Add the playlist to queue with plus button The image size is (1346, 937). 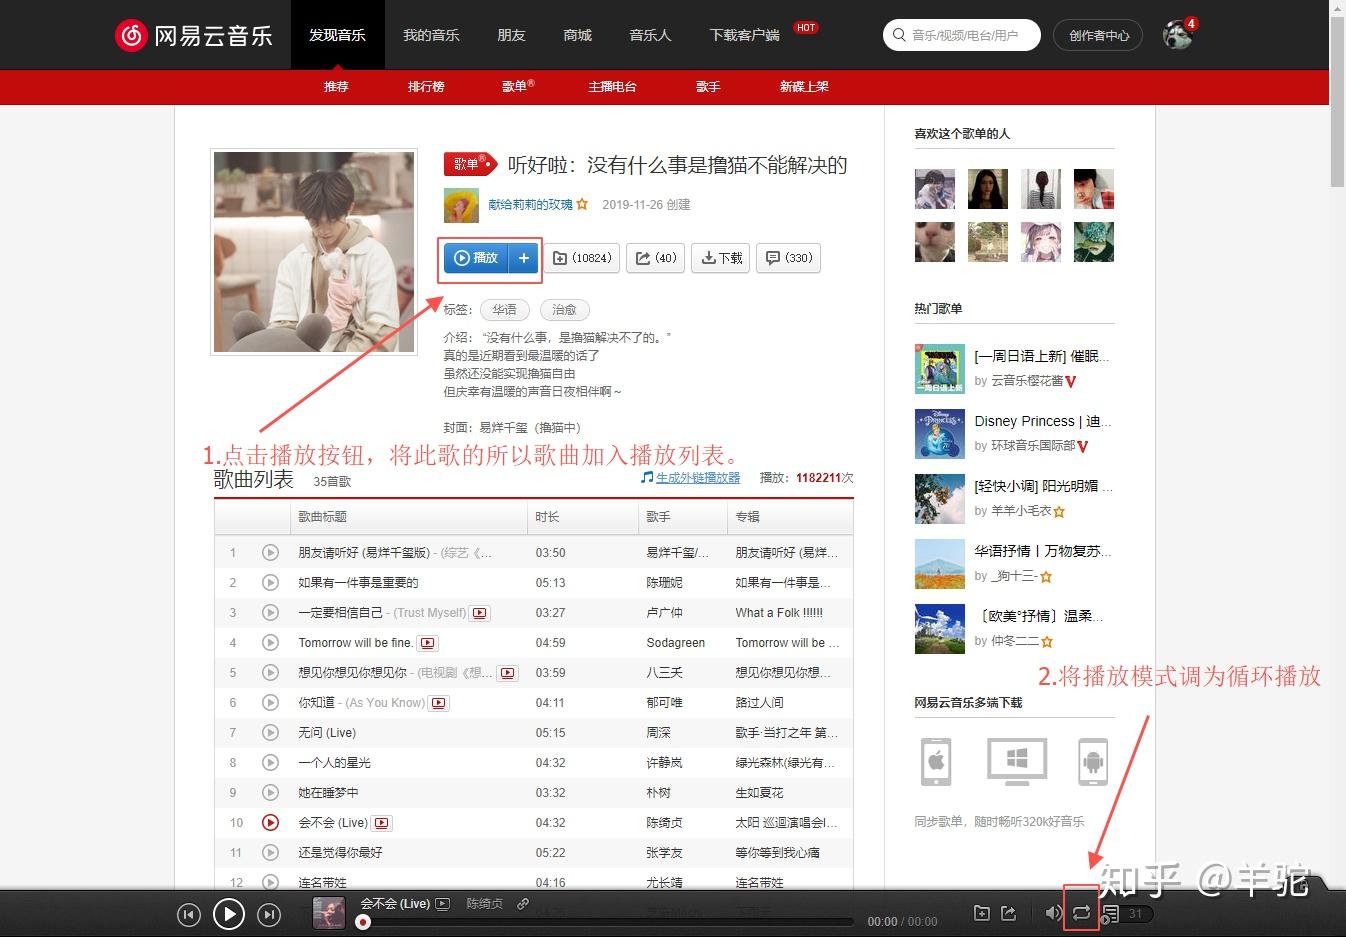pyautogui.click(x=524, y=258)
